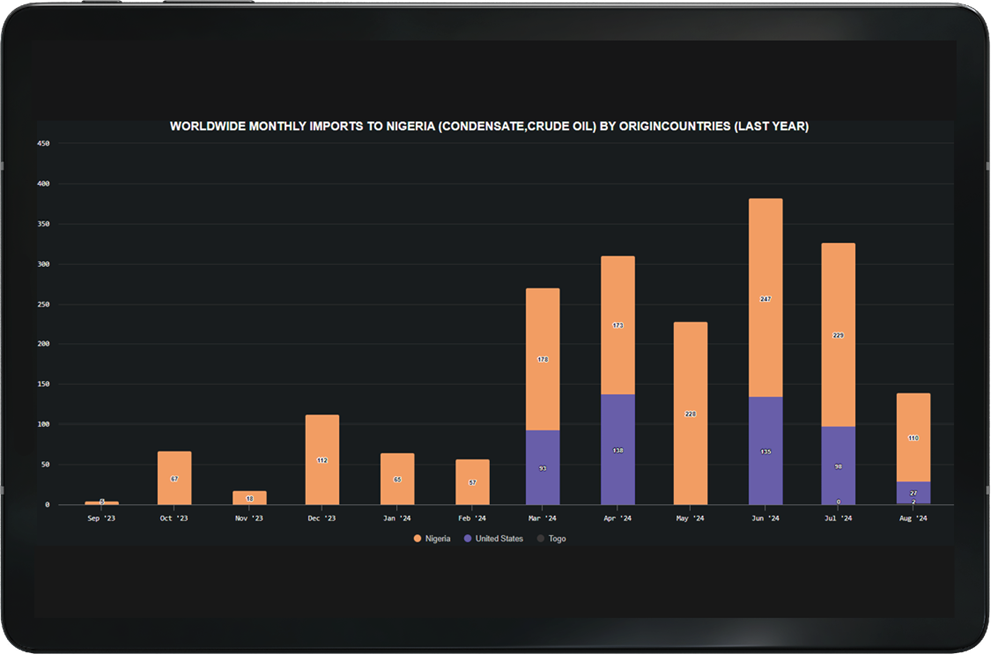Toggle the United States legend entry
Image resolution: width=991 pixels, height=654 pixels.
coord(498,538)
